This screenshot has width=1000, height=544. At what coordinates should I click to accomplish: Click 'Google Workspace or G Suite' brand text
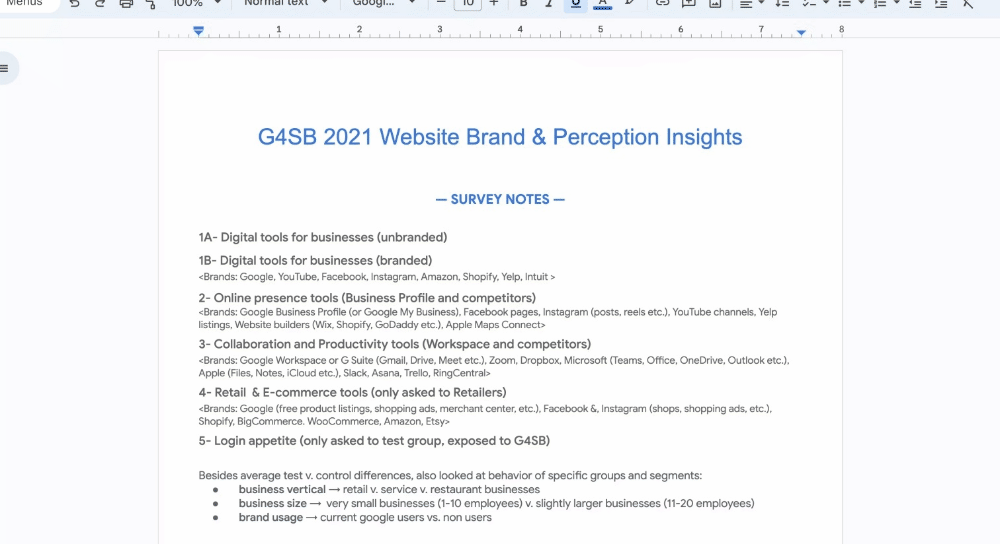click(306, 360)
